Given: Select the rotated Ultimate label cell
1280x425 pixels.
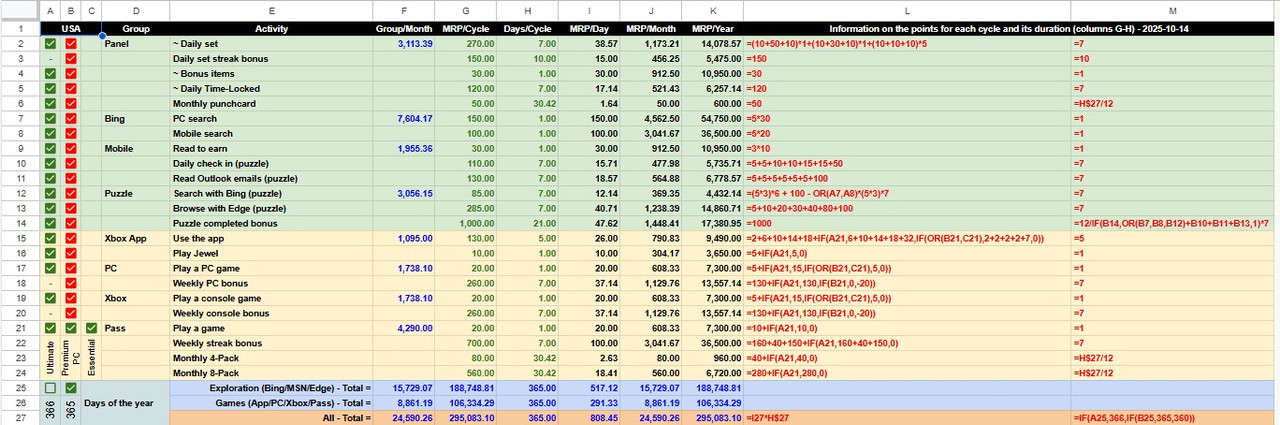Looking at the screenshot, I should point(50,358).
